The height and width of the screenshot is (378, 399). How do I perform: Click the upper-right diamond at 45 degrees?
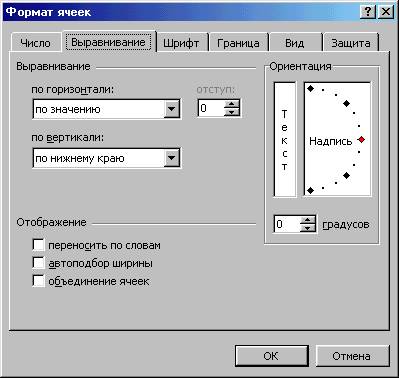[x=346, y=104]
